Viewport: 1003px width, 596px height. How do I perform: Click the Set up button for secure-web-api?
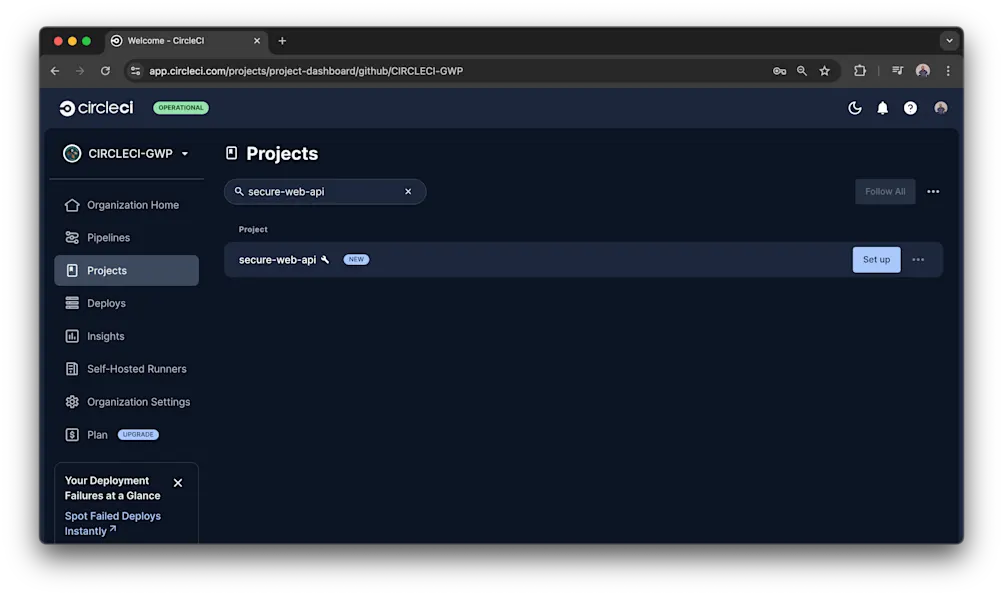(x=875, y=259)
